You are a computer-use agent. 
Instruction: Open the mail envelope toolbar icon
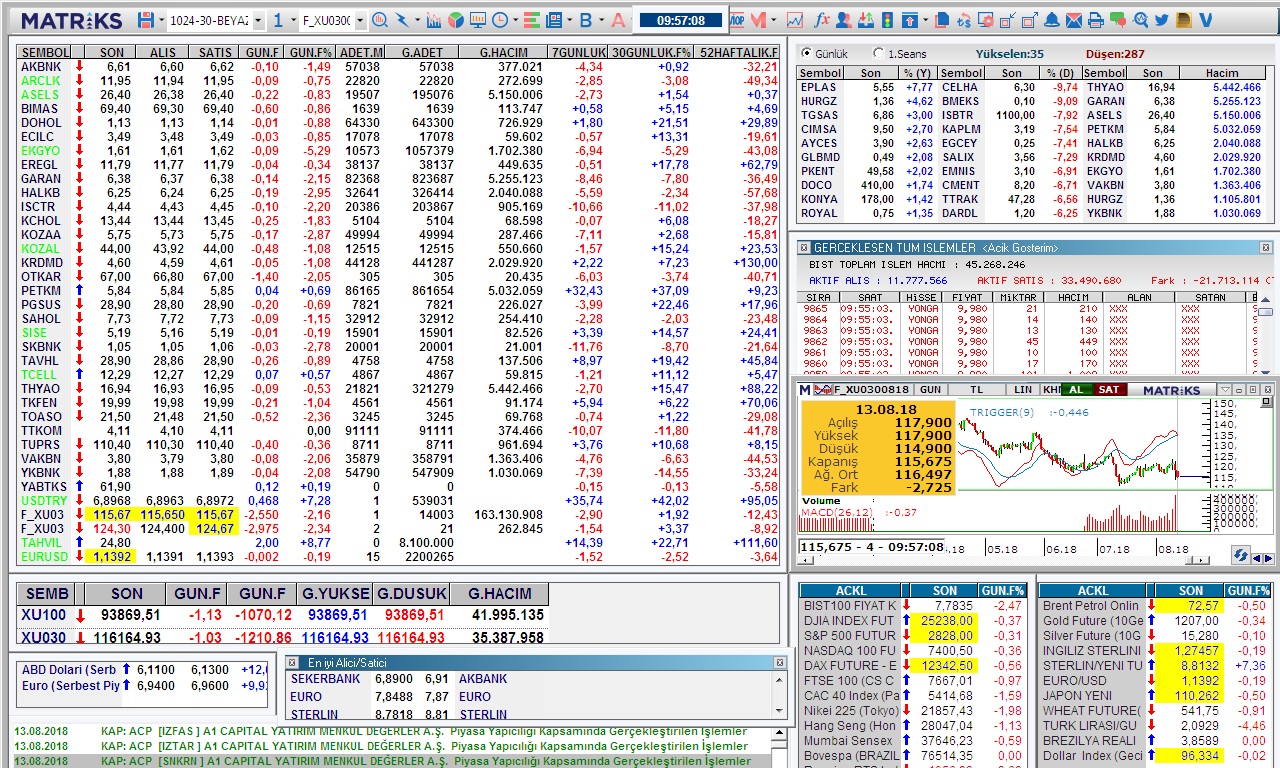(1073, 20)
